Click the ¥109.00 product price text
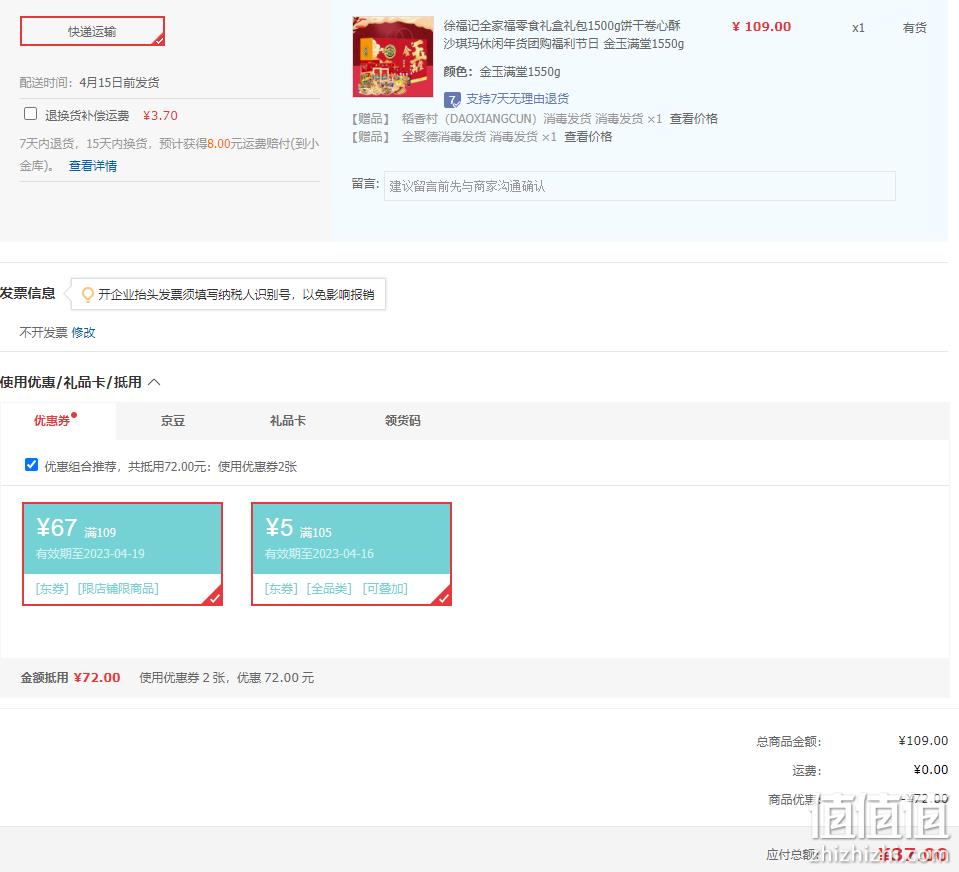Screen dimensions: 959x872 761,26
